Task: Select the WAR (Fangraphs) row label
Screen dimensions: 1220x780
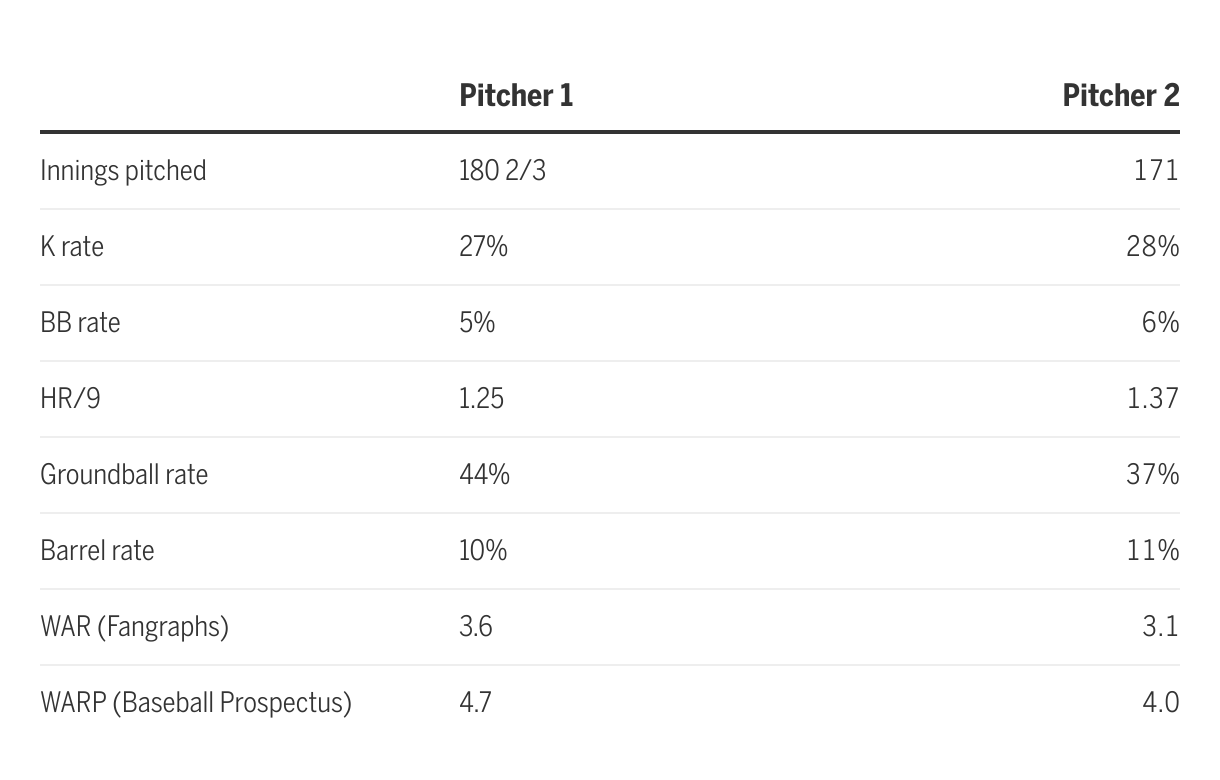Action: [134, 627]
